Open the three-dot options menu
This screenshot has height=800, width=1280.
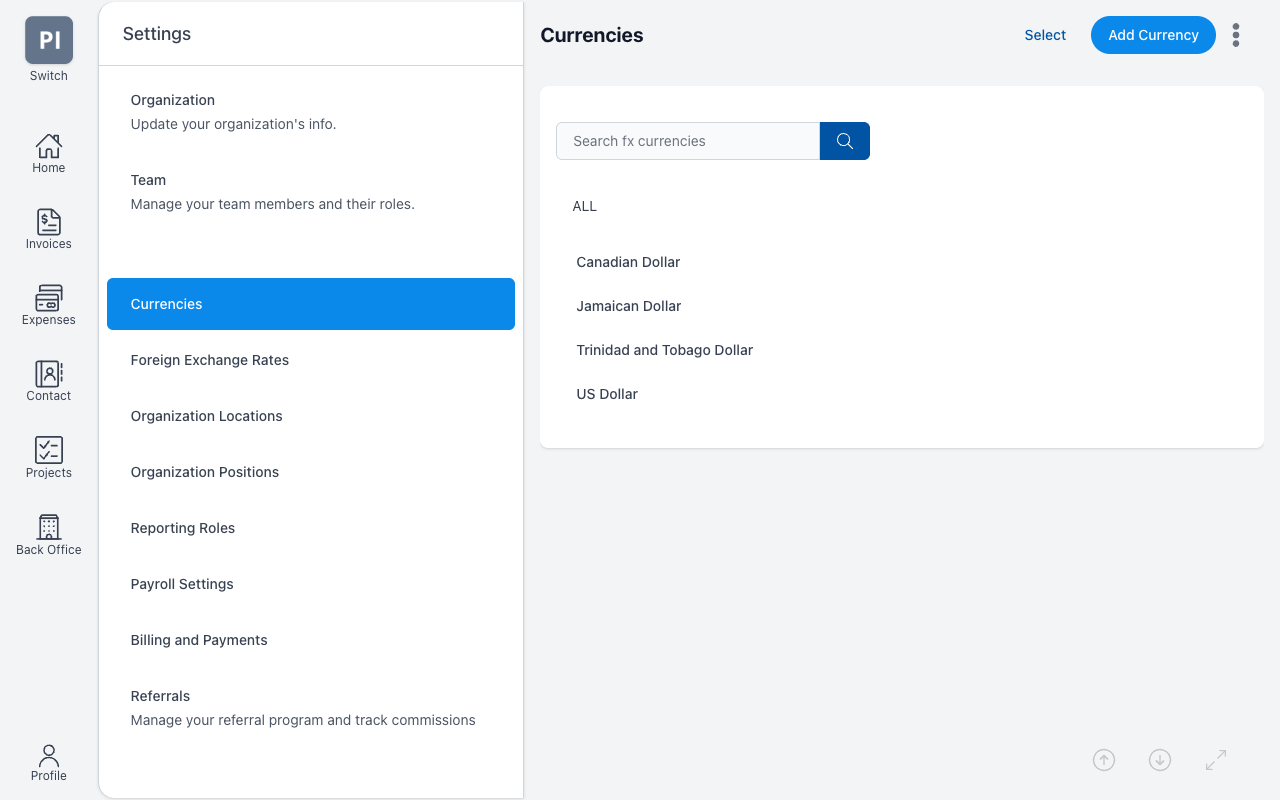click(x=1236, y=35)
